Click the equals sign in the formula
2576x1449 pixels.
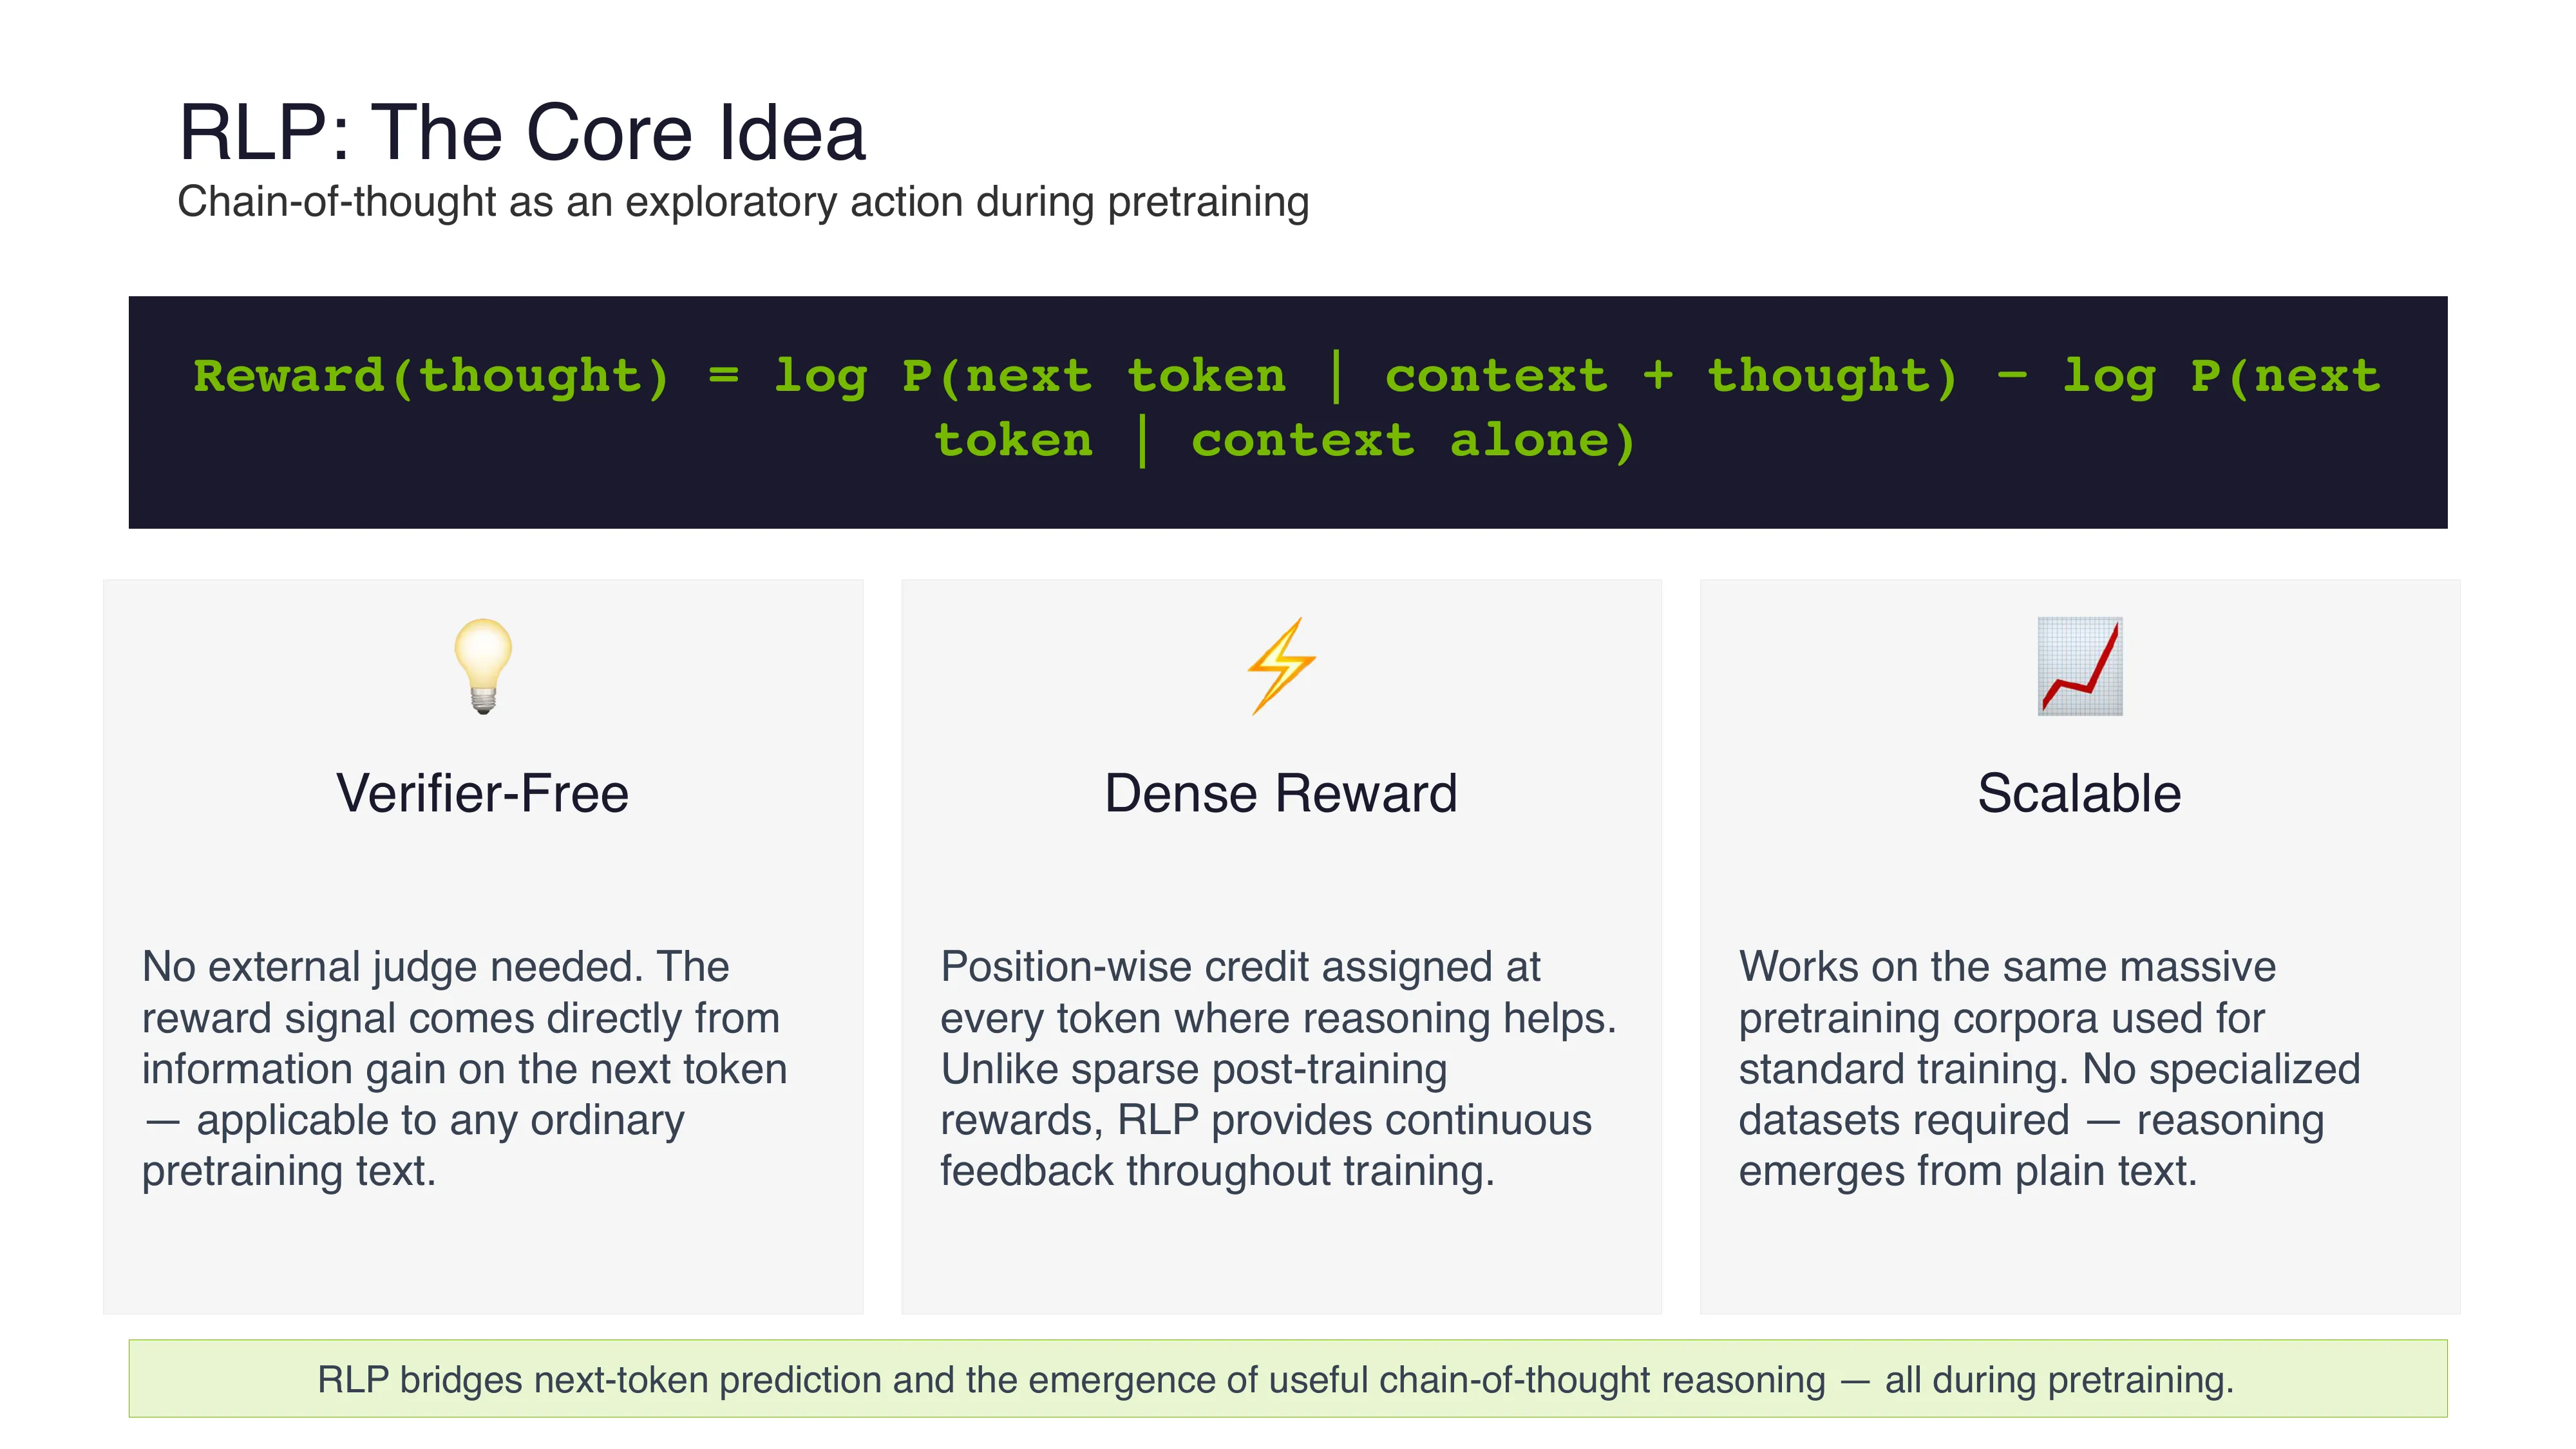(723, 377)
